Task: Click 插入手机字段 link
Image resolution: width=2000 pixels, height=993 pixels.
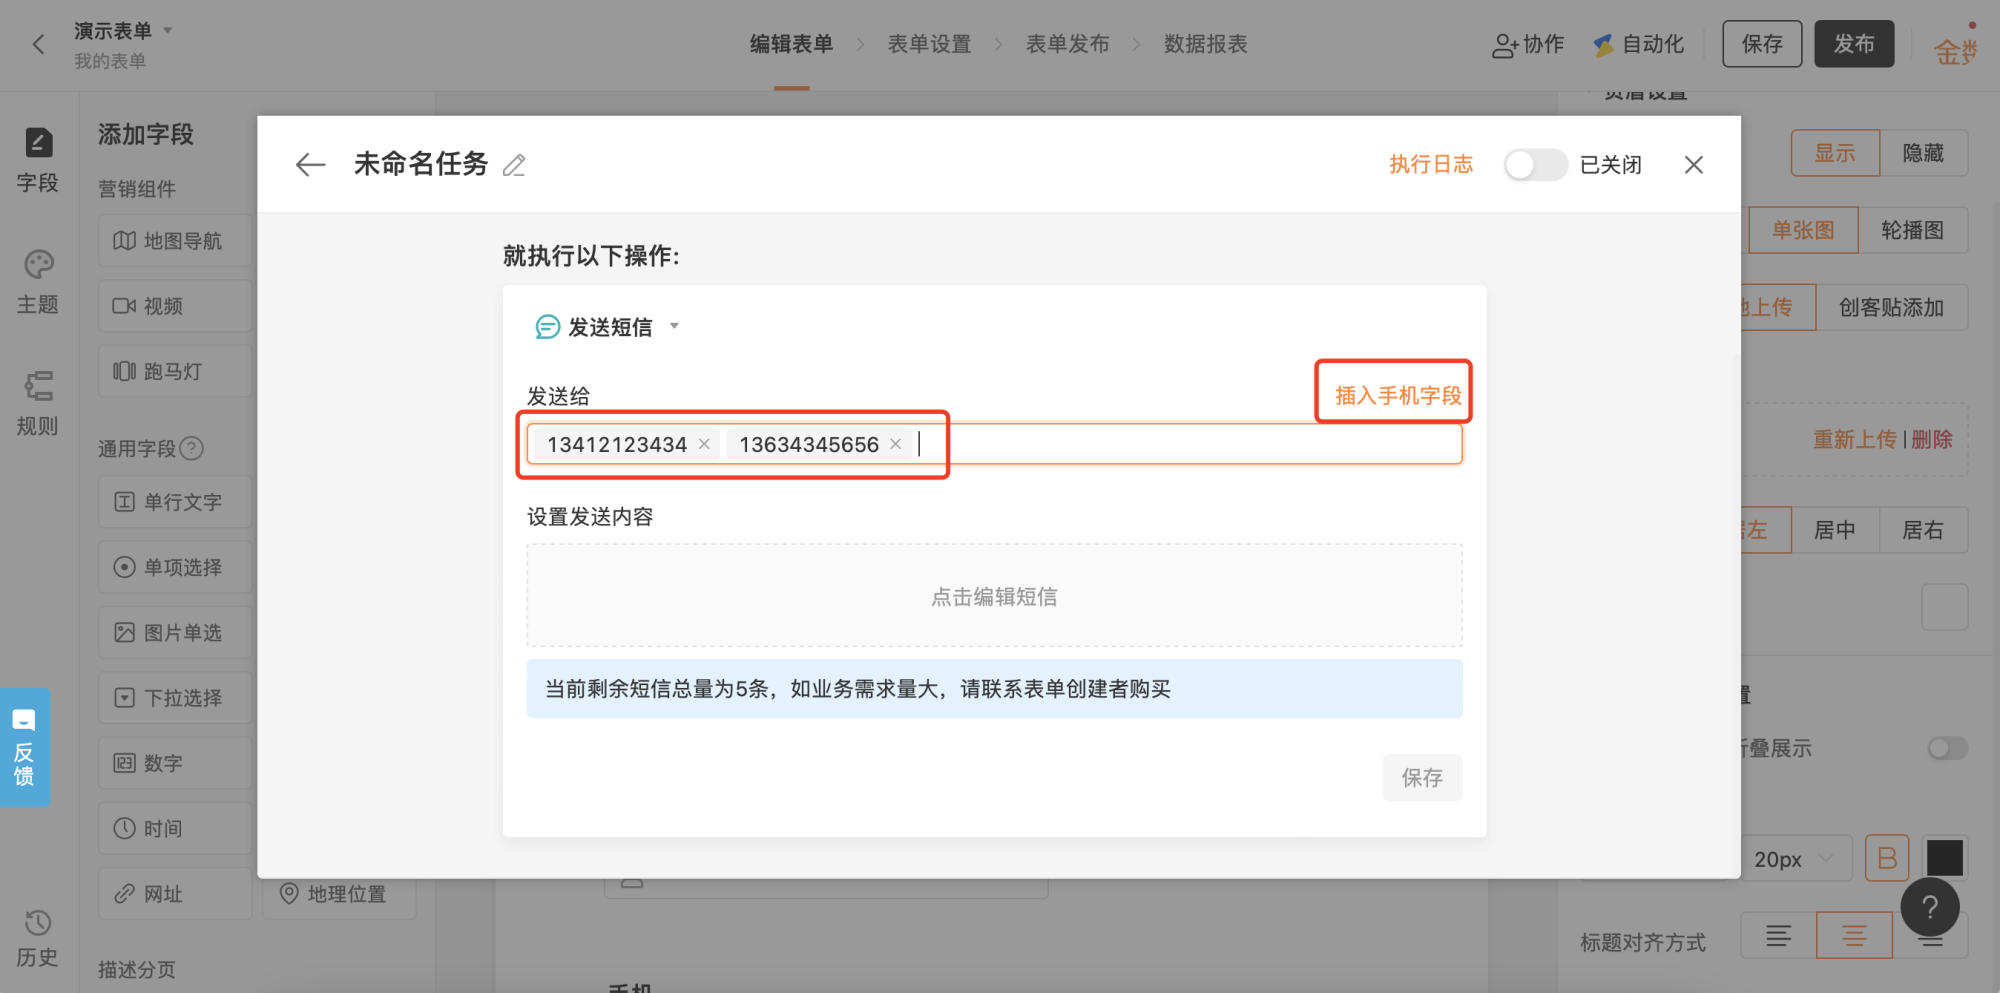Action: (x=1398, y=396)
